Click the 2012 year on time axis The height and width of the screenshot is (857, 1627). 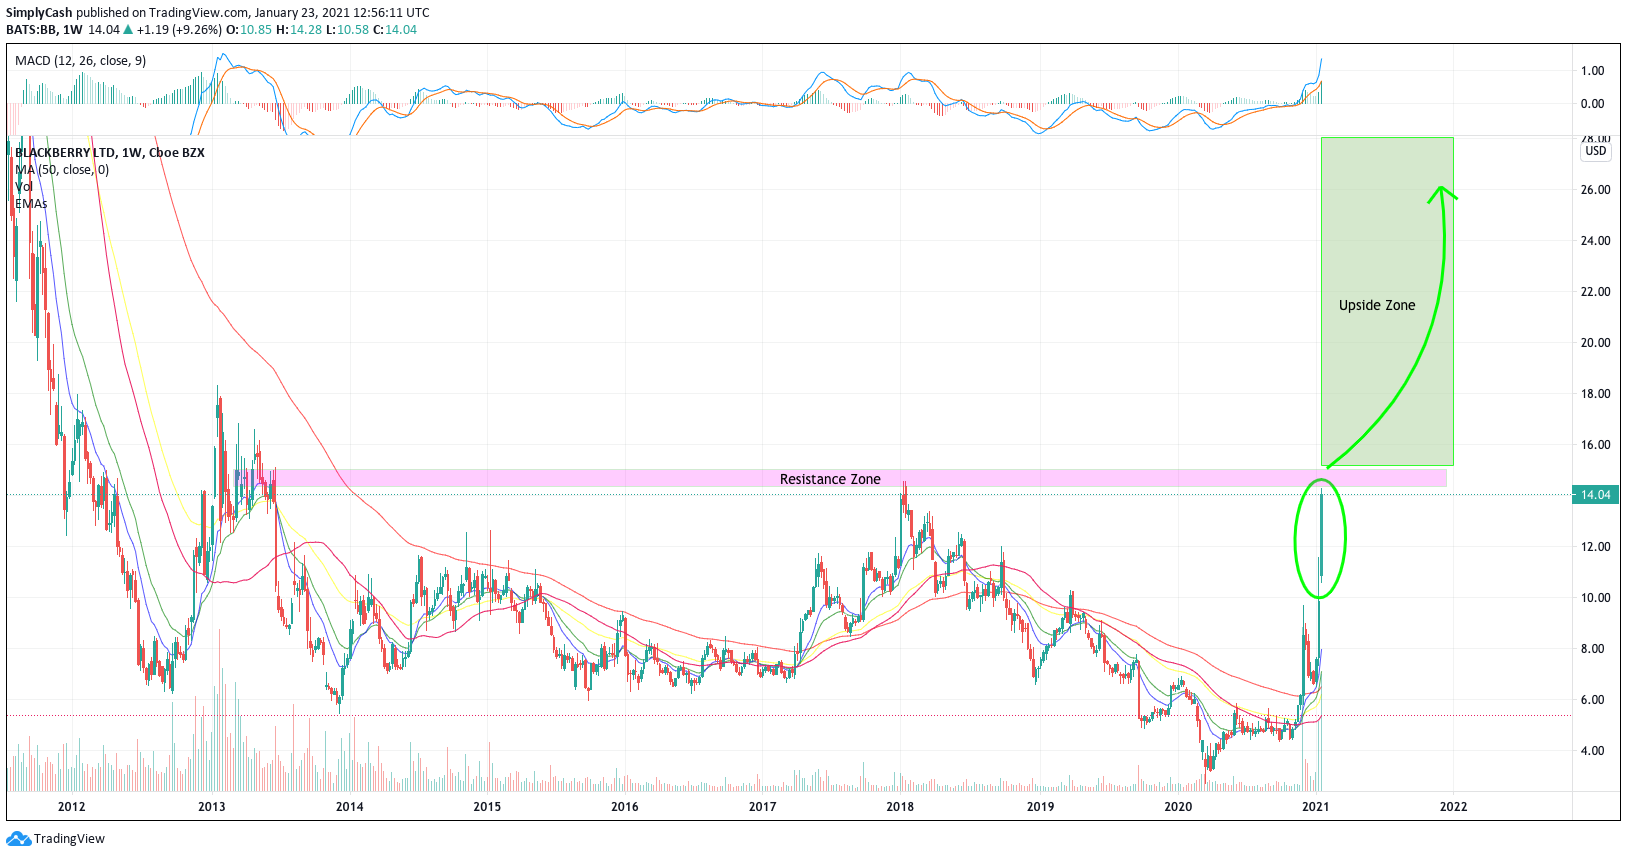click(72, 807)
